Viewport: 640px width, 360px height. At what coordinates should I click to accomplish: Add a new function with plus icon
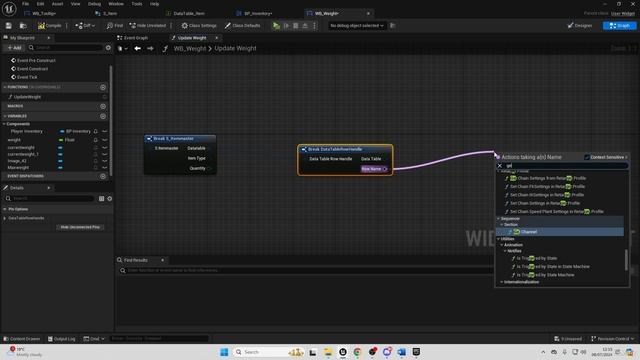103,87
